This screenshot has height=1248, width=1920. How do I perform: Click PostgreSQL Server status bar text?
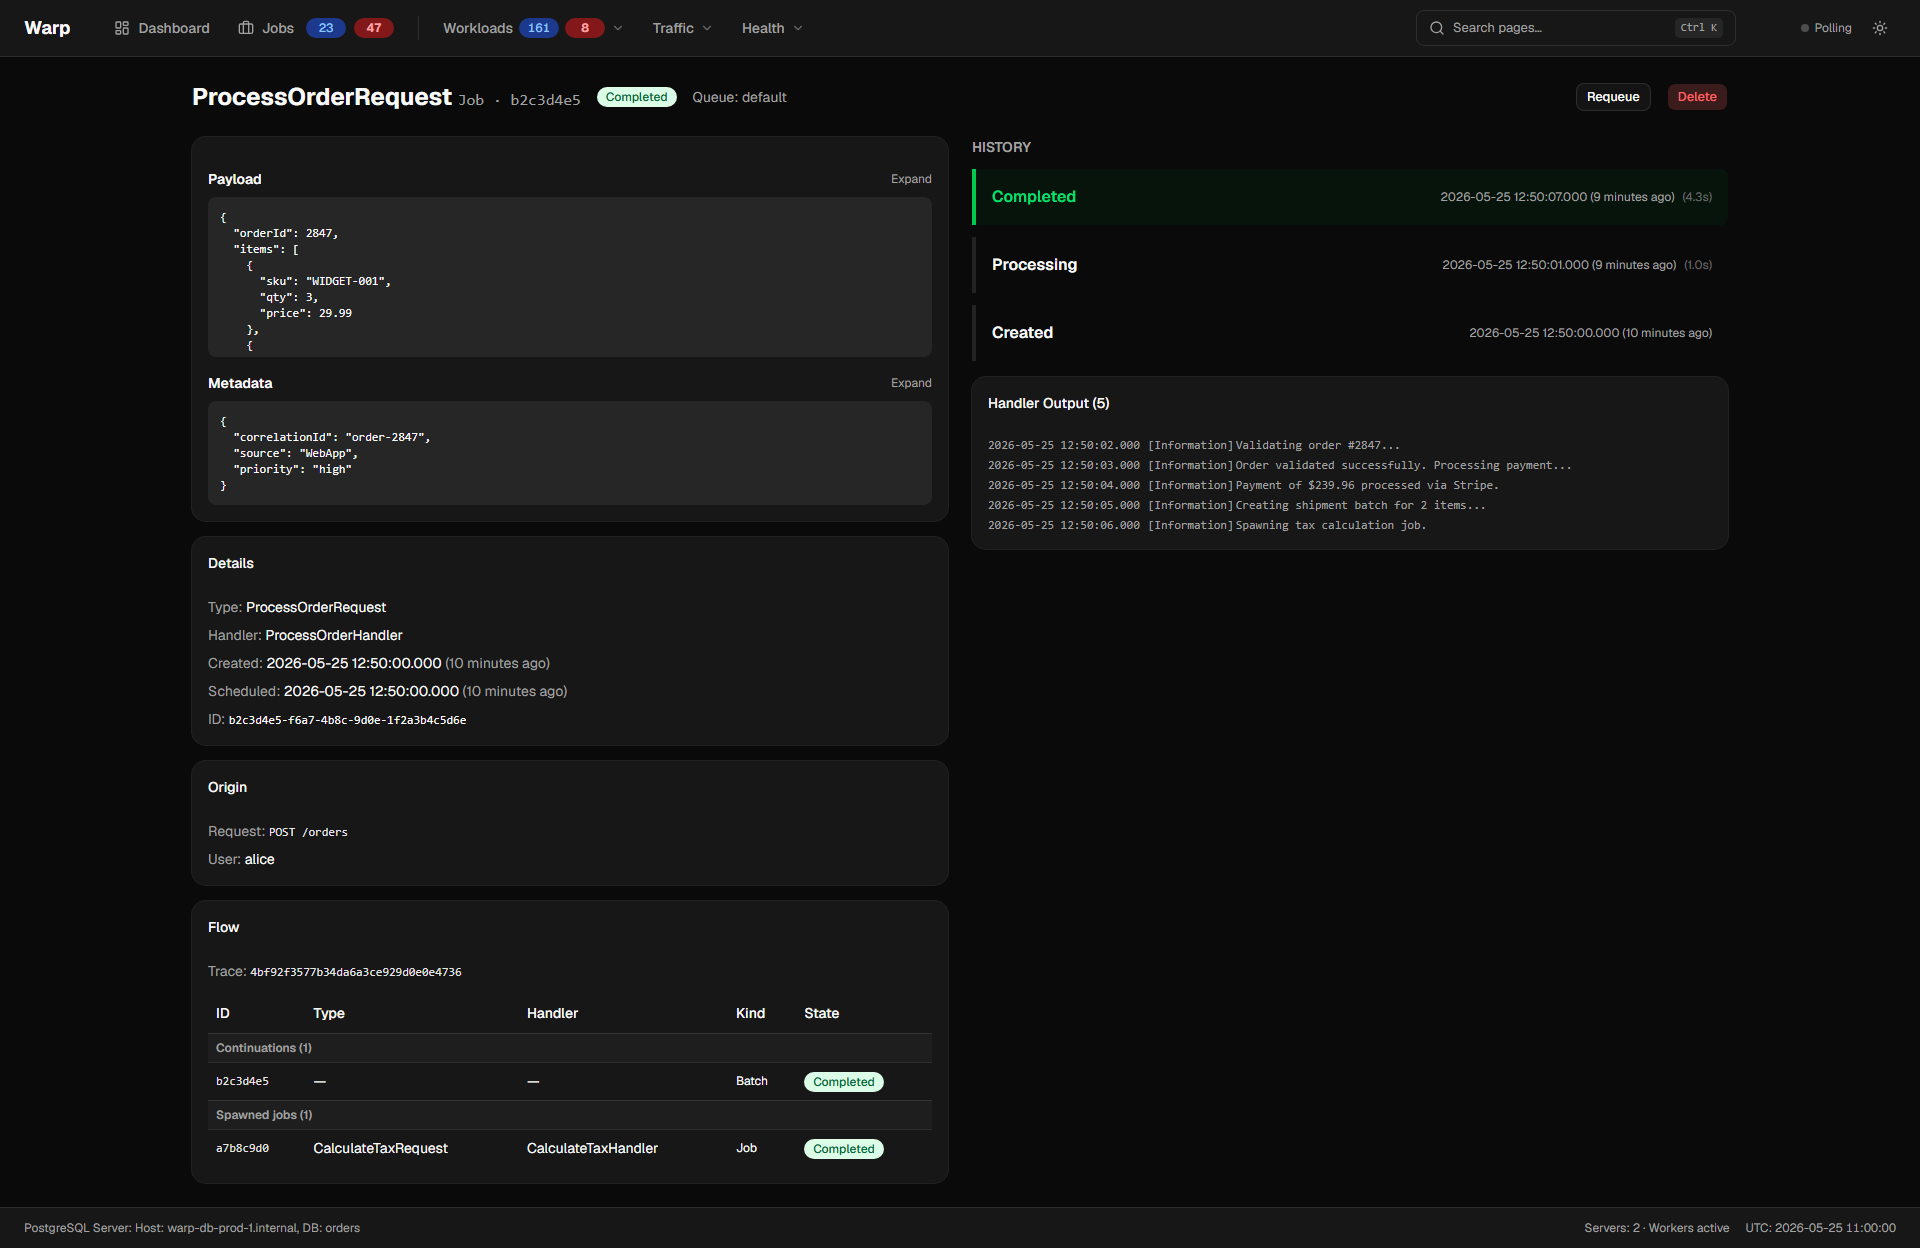[192, 1228]
